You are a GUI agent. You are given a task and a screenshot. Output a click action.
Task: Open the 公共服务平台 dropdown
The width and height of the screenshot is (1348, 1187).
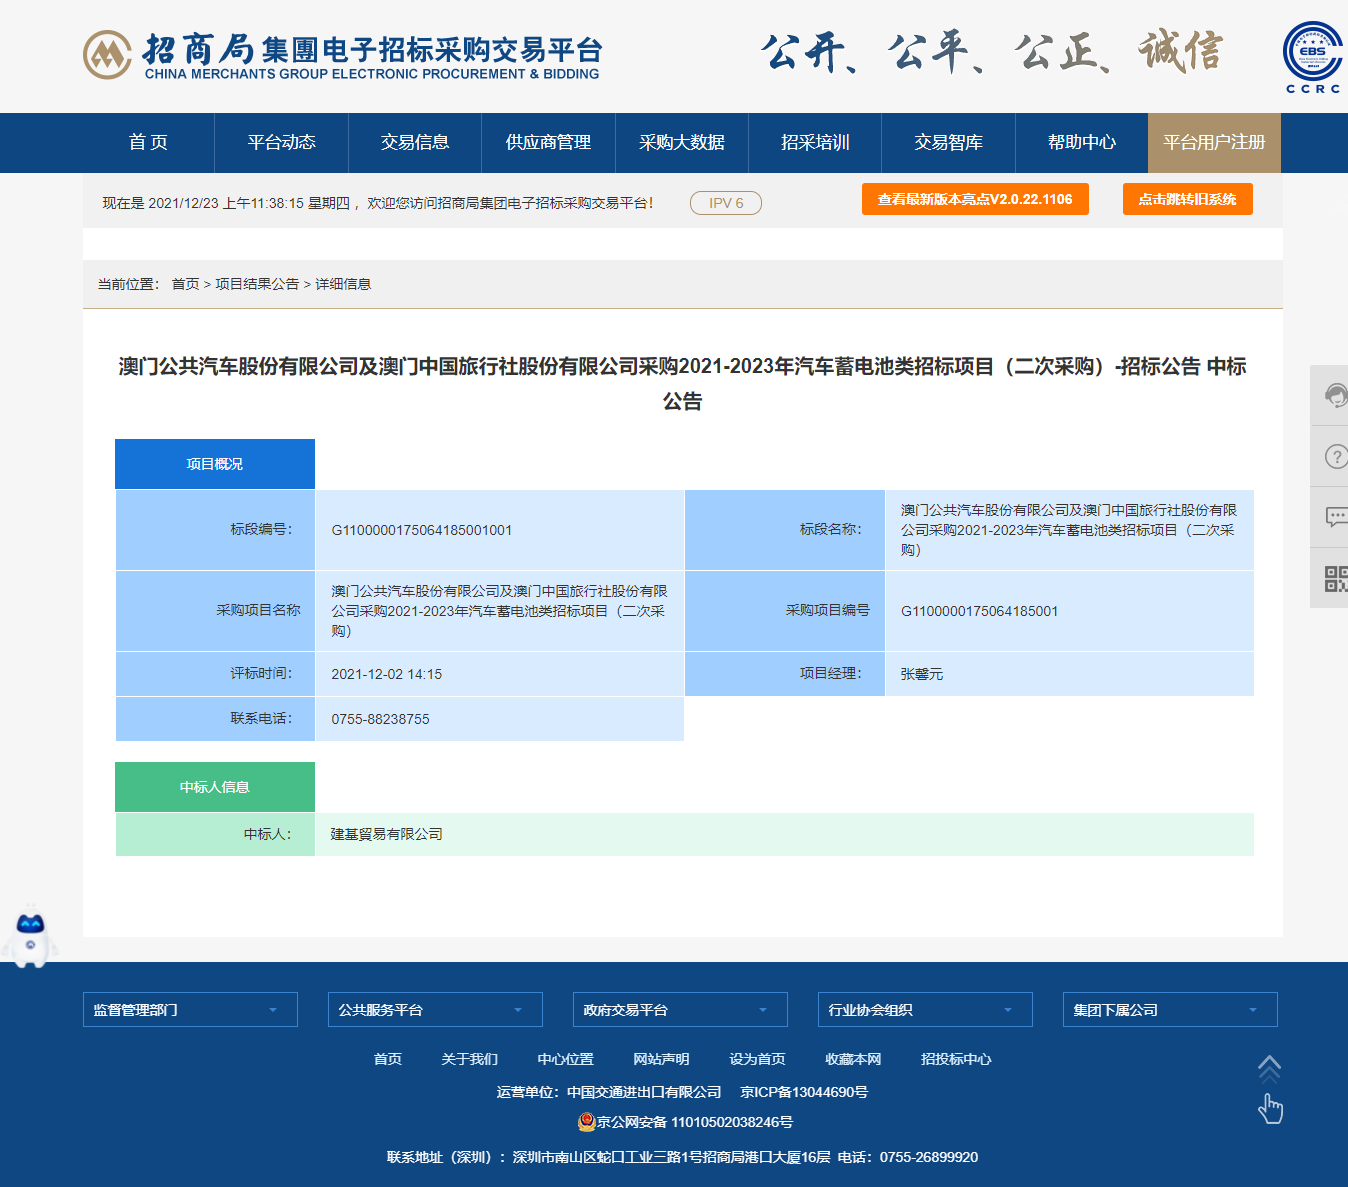(435, 1010)
